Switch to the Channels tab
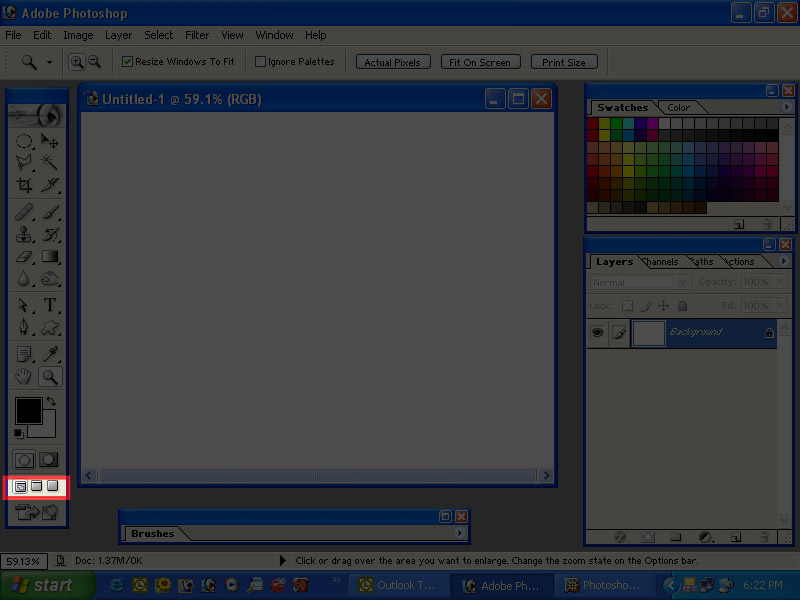This screenshot has height=600, width=800. [x=661, y=262]
